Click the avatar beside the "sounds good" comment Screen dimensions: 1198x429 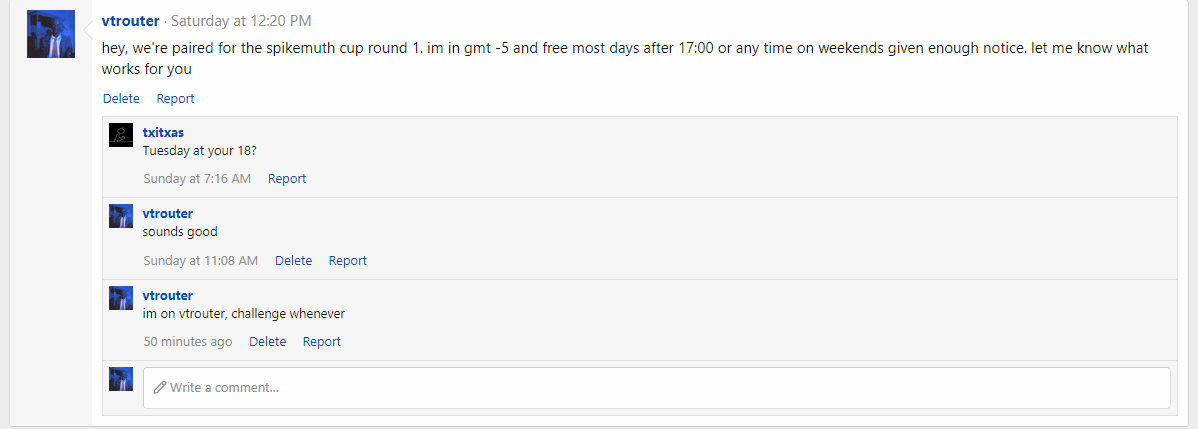[121, 216]
